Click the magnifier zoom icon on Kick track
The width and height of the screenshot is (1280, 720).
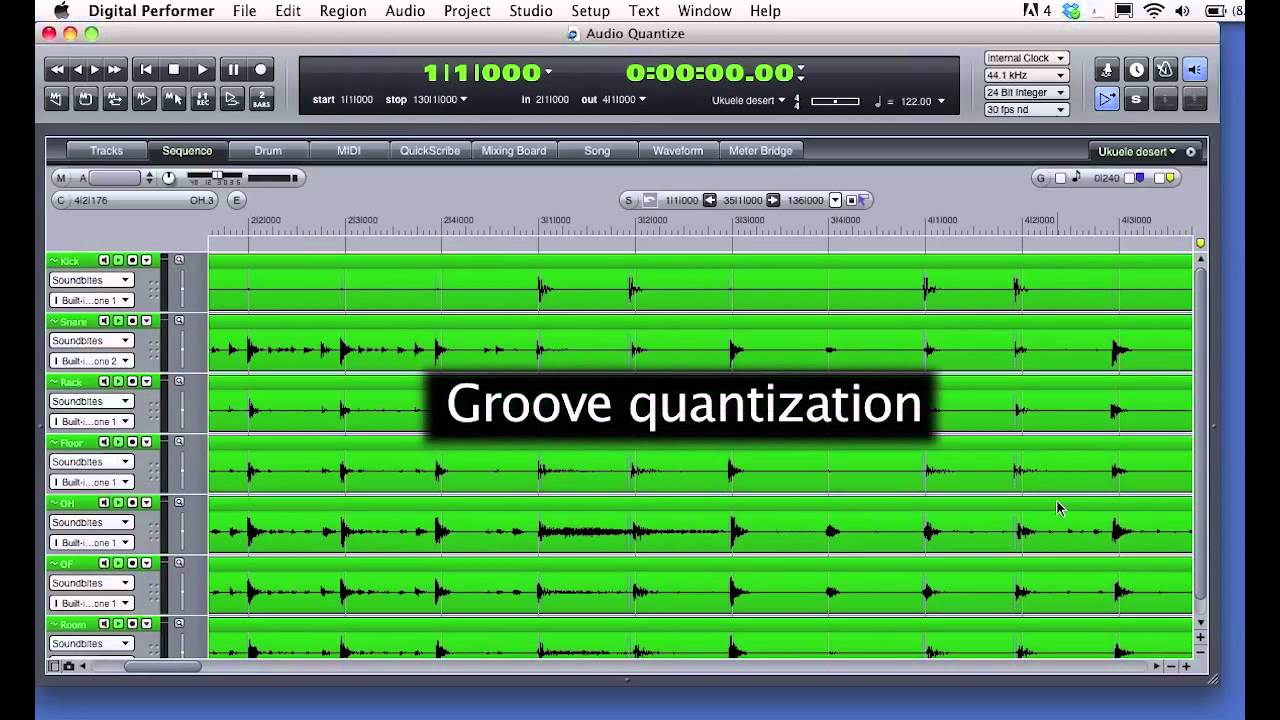point(179,260)
